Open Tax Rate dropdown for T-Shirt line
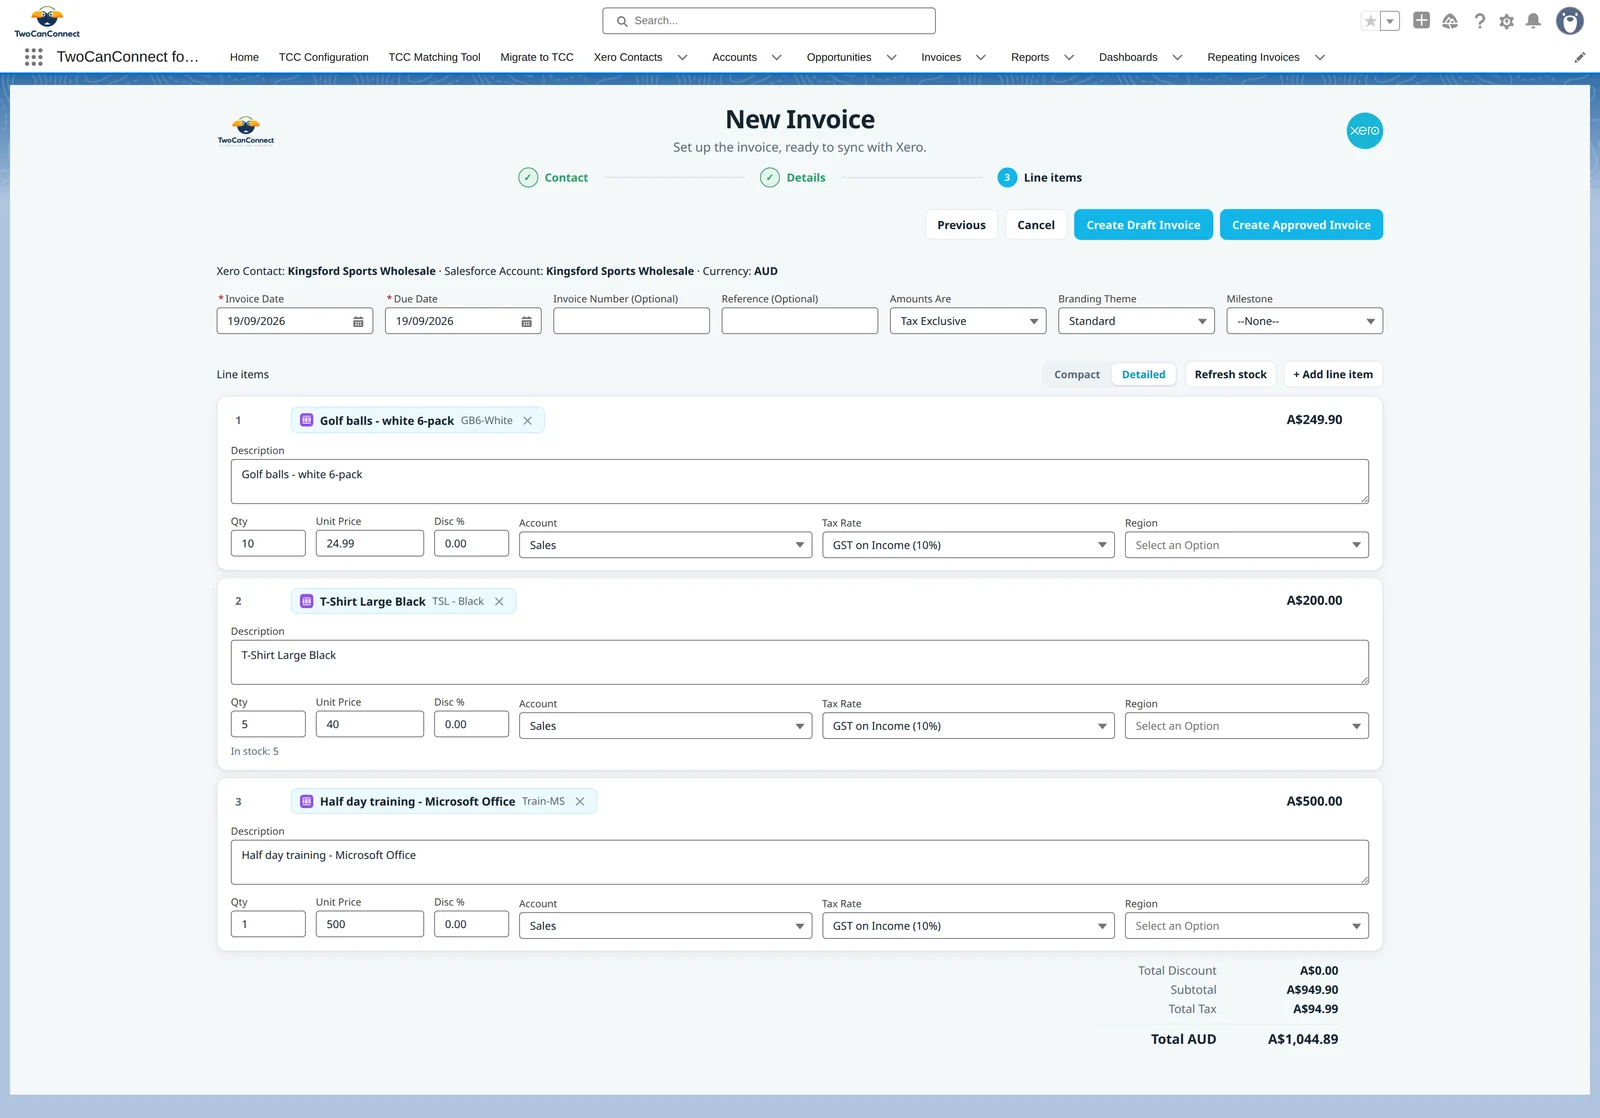 tap(968, 726)
